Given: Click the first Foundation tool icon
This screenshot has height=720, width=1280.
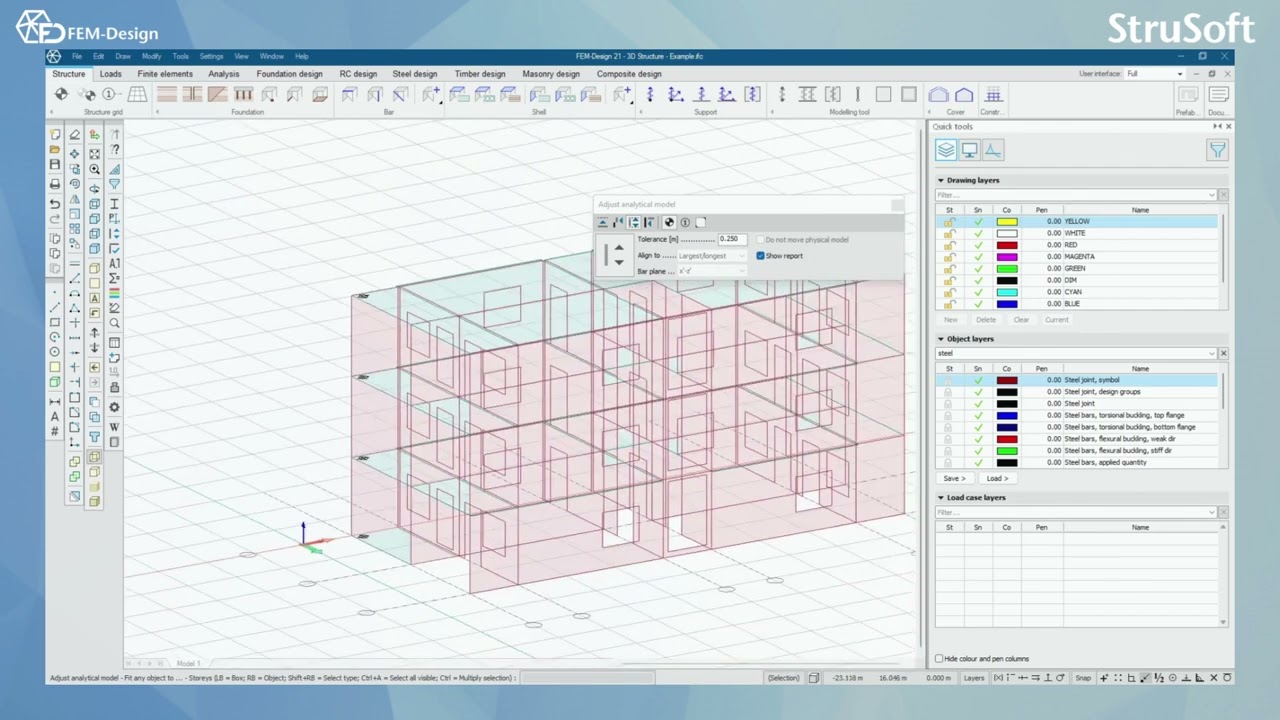Looking at the screenshot, I should point(167,95).
